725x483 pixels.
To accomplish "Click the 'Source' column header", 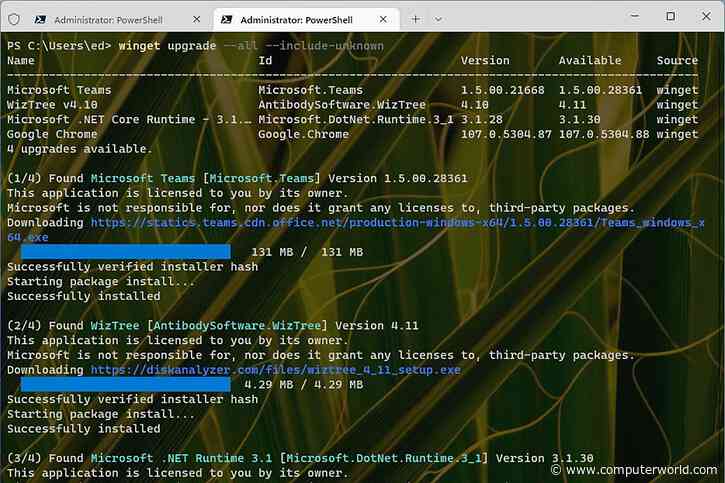I will 677,61.
